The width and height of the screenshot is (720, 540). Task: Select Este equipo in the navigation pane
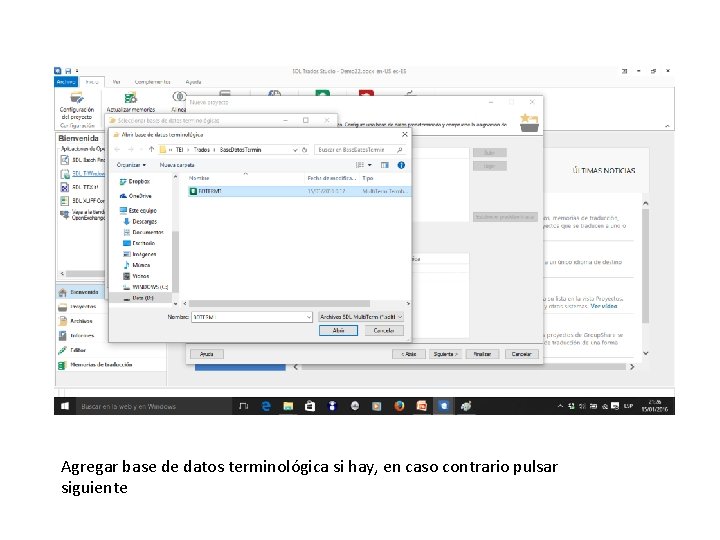(138, 210)
